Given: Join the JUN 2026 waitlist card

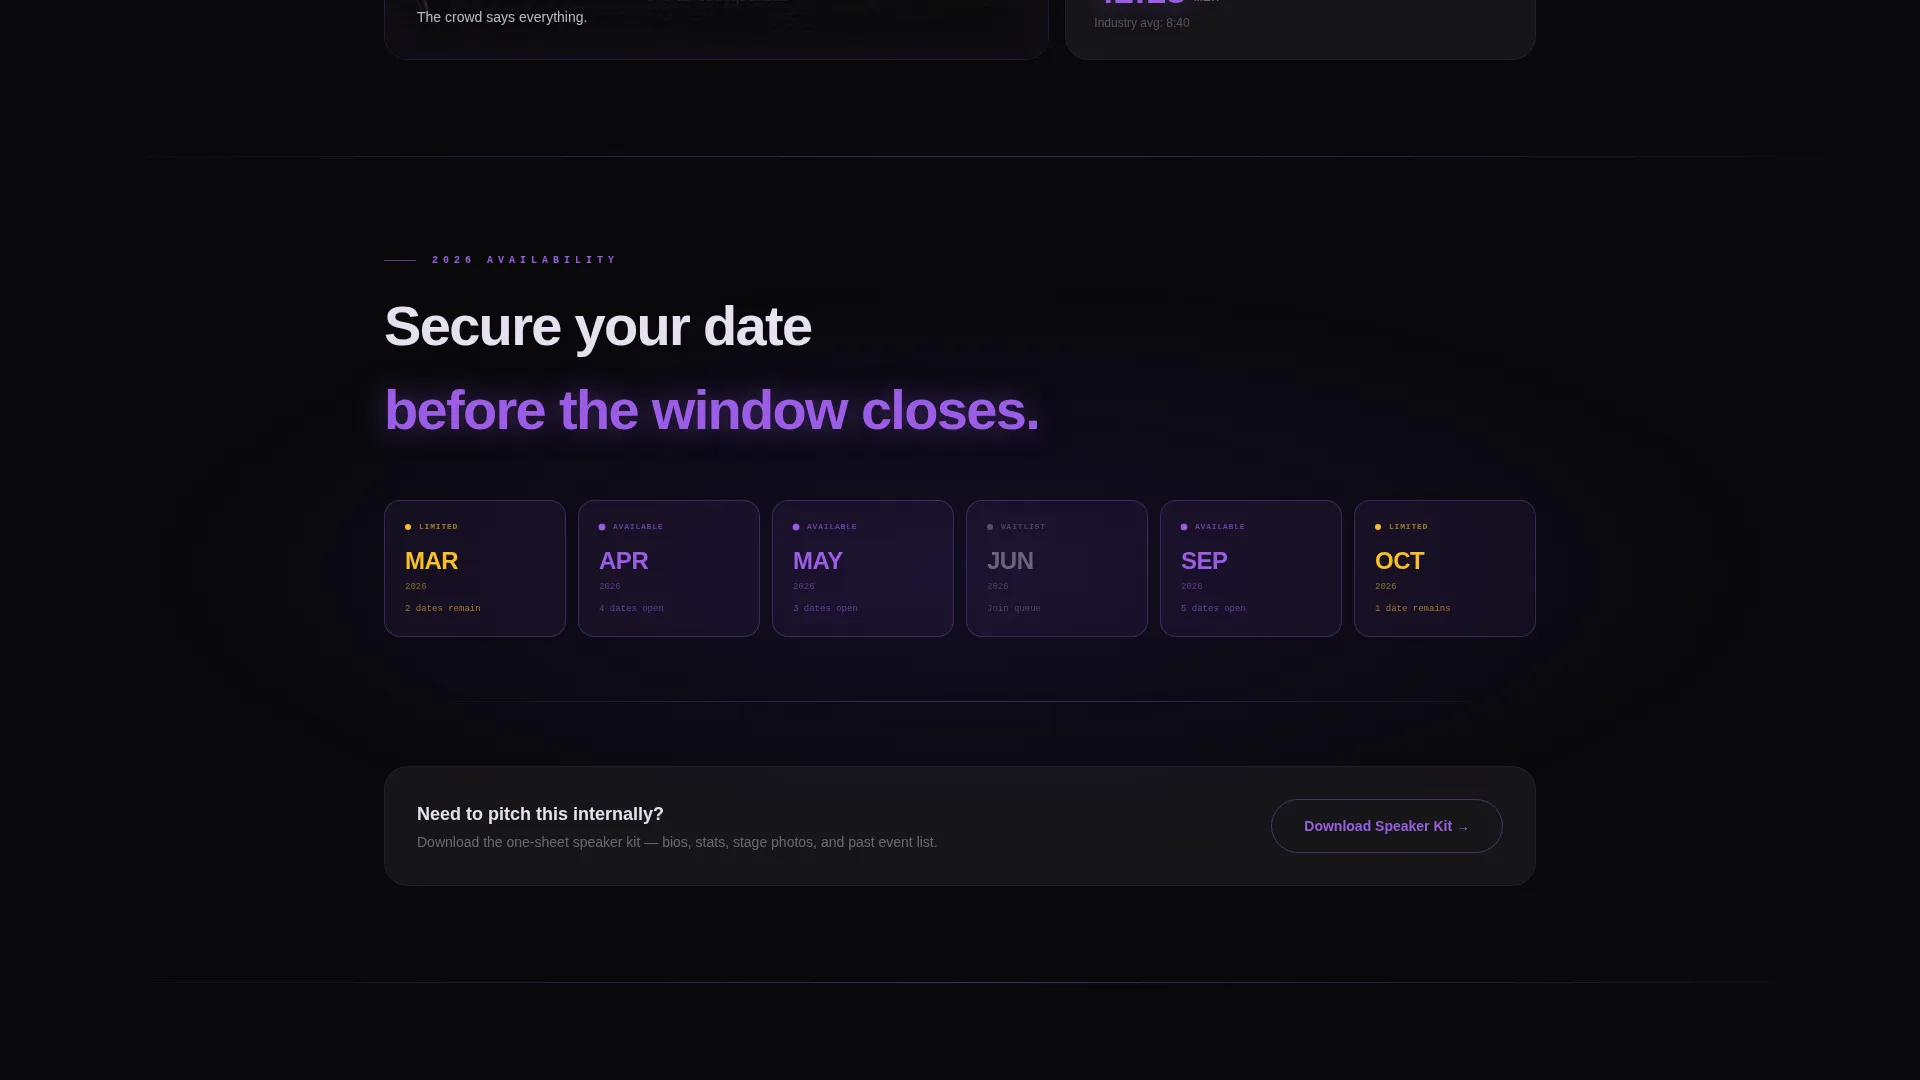Looking at the screenshot, I should 1057,568.
